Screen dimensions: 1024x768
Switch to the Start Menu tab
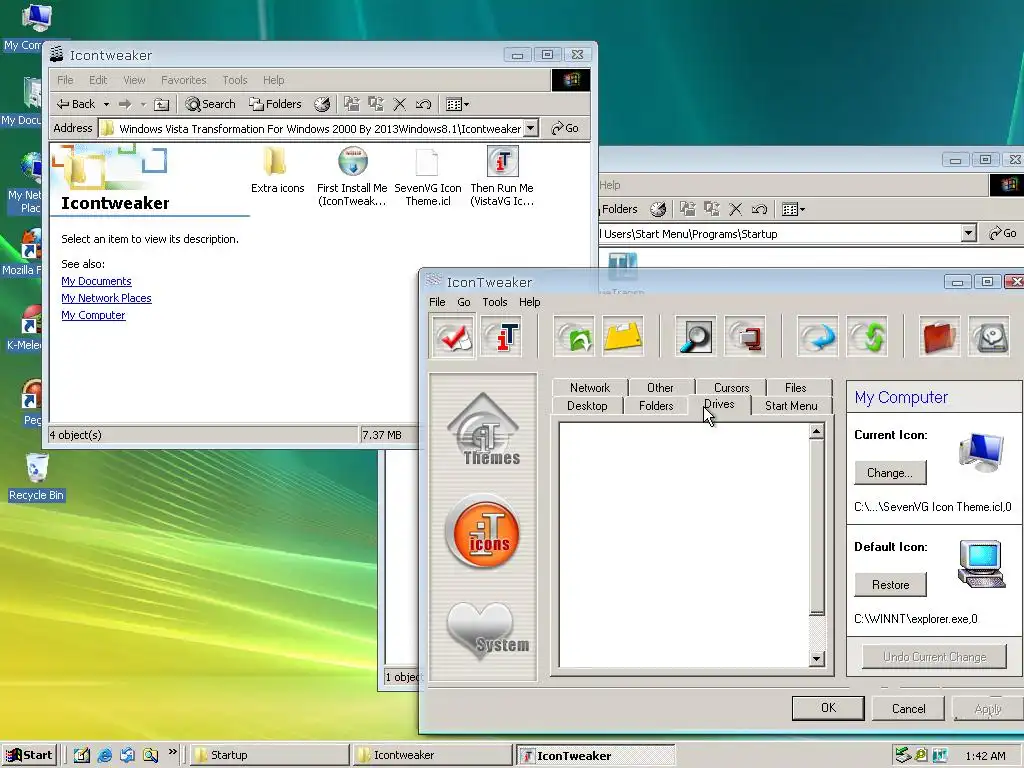[x=791, y=406]
